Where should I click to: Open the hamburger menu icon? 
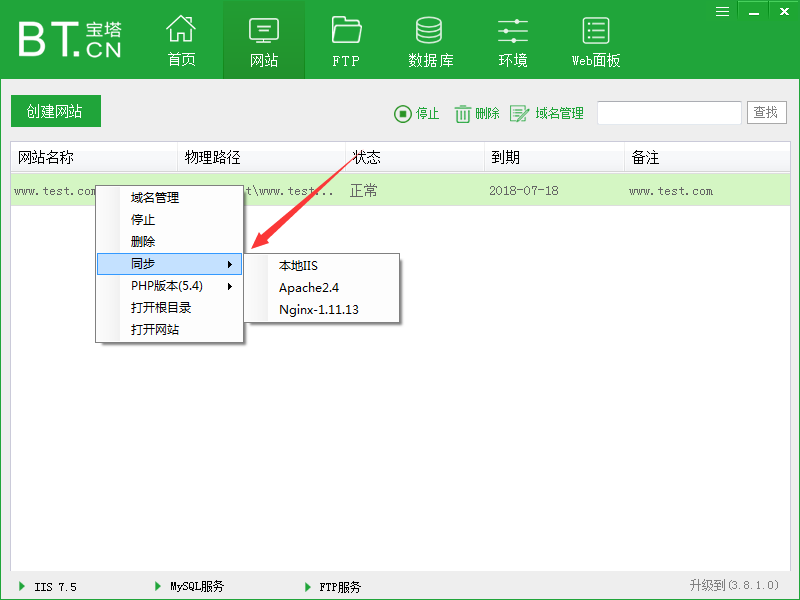coord(722,11)
